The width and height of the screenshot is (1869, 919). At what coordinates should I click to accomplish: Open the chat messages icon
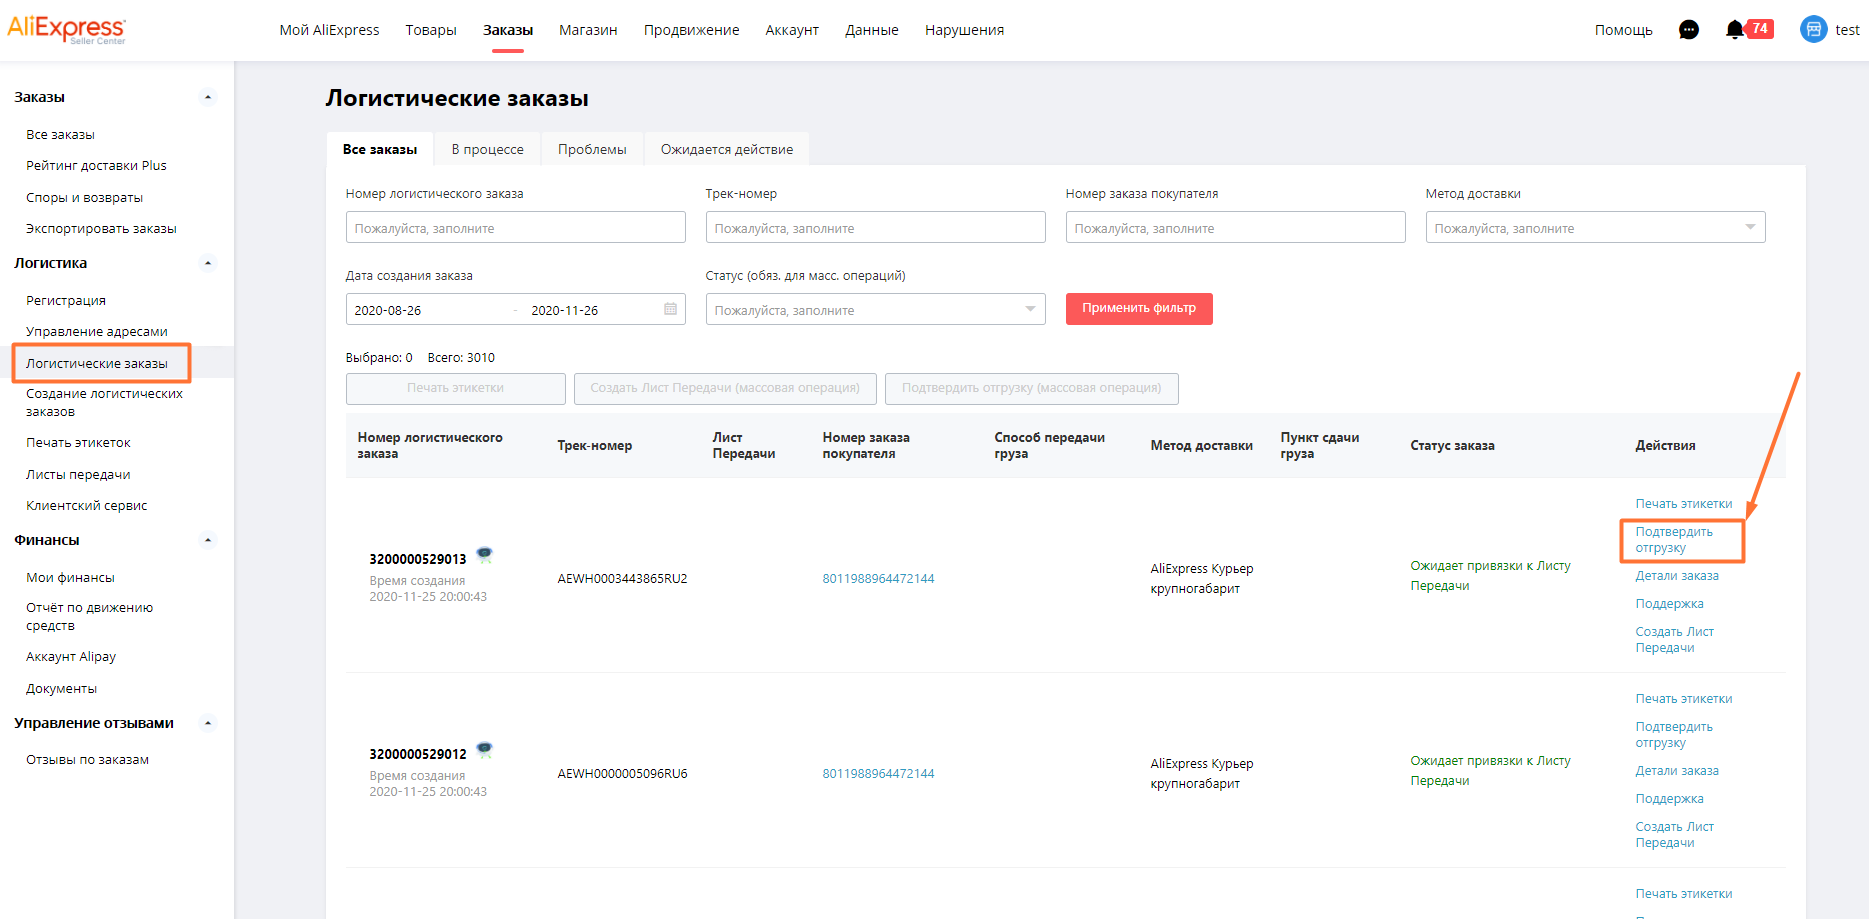1689,30
